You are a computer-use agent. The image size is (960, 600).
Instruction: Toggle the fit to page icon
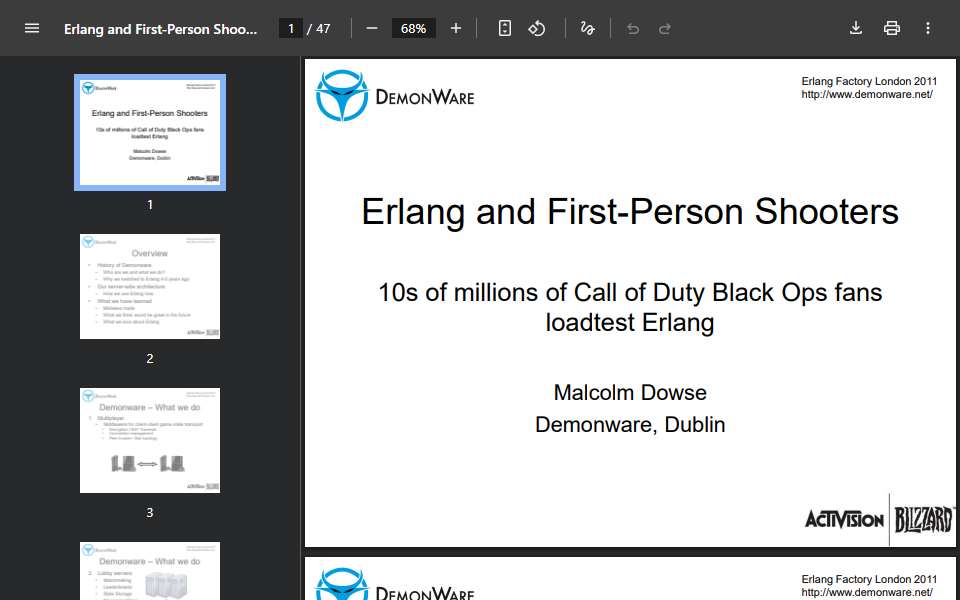click(x=504, y=28)
